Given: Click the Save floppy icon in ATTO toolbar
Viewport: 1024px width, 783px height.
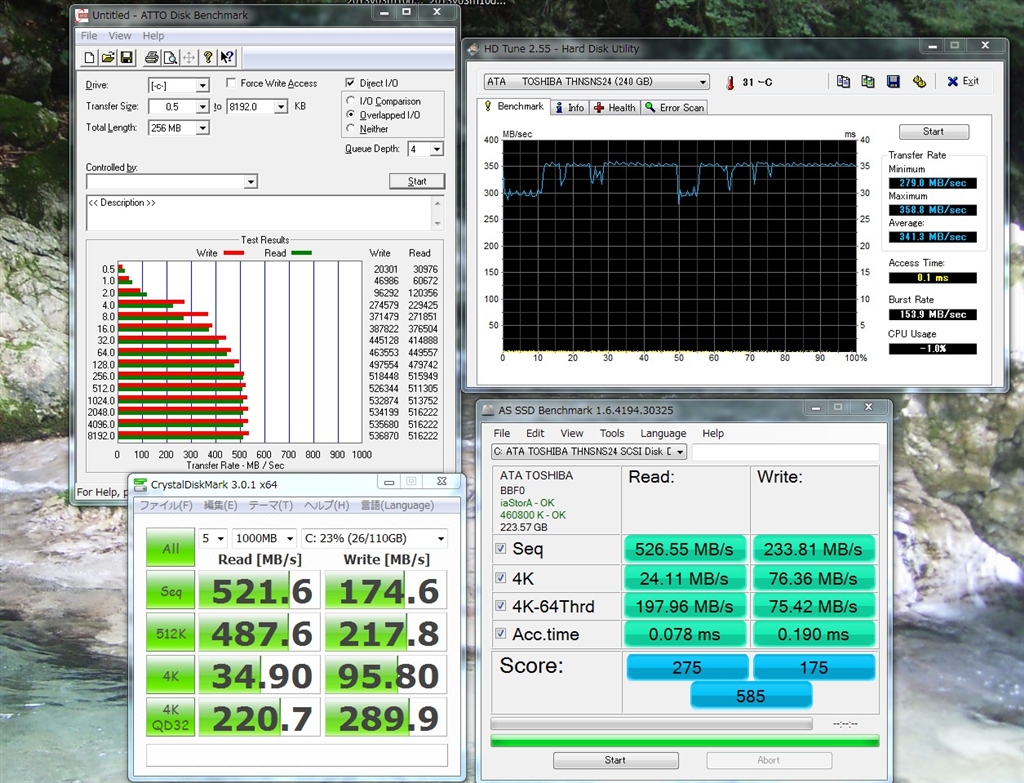Looking at the screenshot, I should point(126,57).
